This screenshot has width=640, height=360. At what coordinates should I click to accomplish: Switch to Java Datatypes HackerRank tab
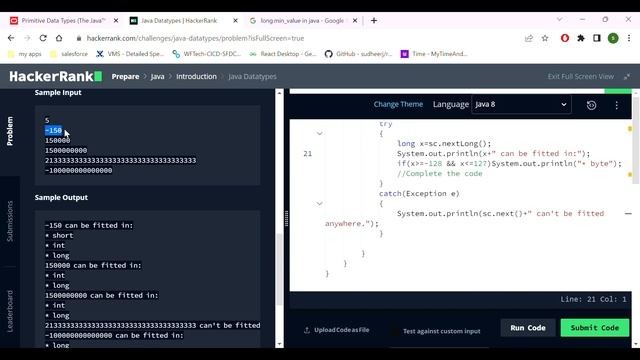[179, 20]
